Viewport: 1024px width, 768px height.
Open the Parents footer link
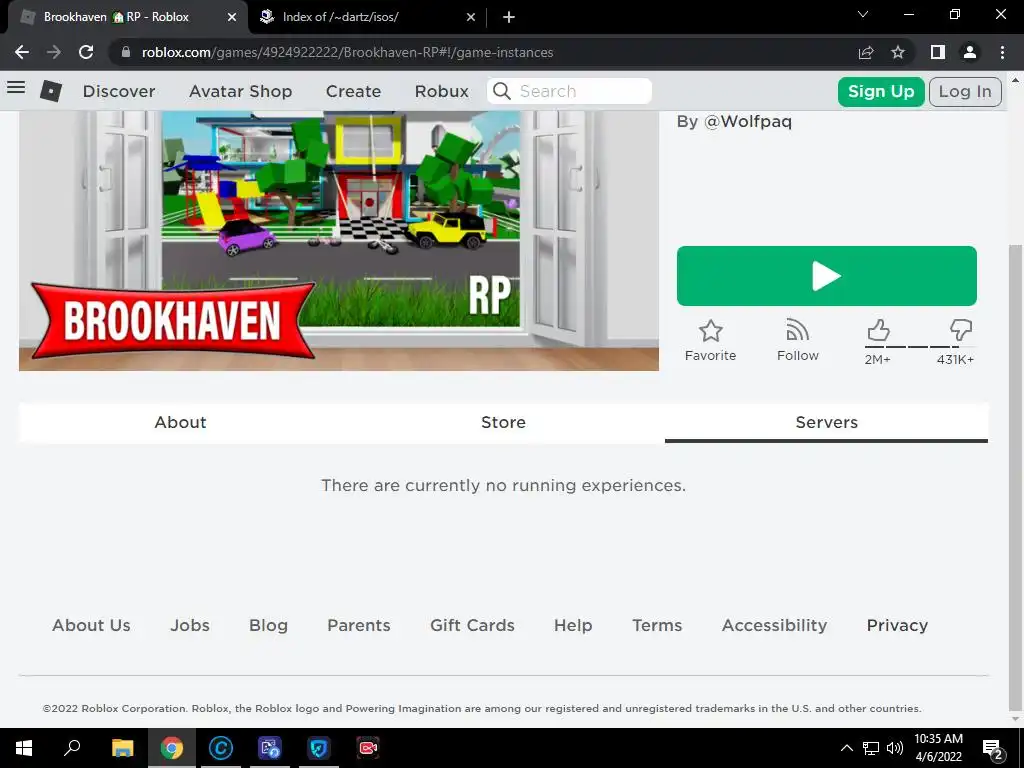coord(359,625)
